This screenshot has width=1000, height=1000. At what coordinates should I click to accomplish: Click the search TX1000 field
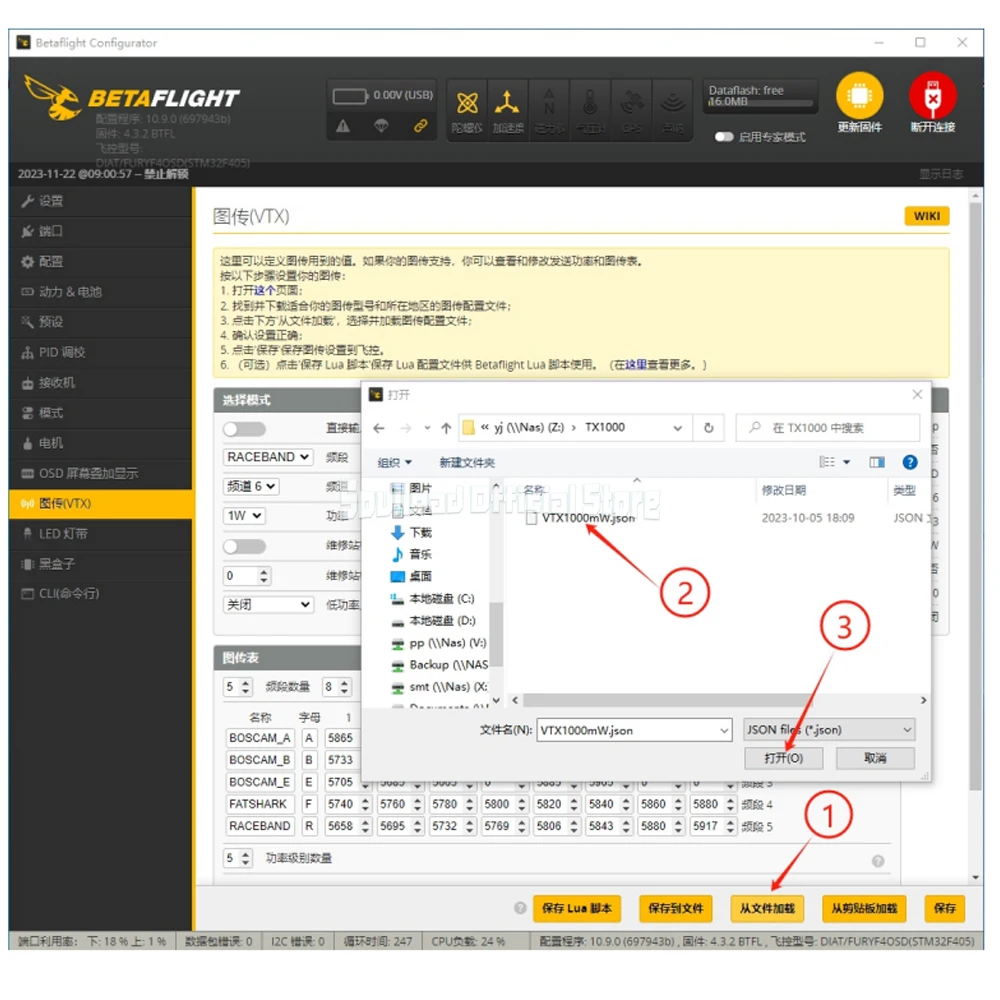coord(827,428)
